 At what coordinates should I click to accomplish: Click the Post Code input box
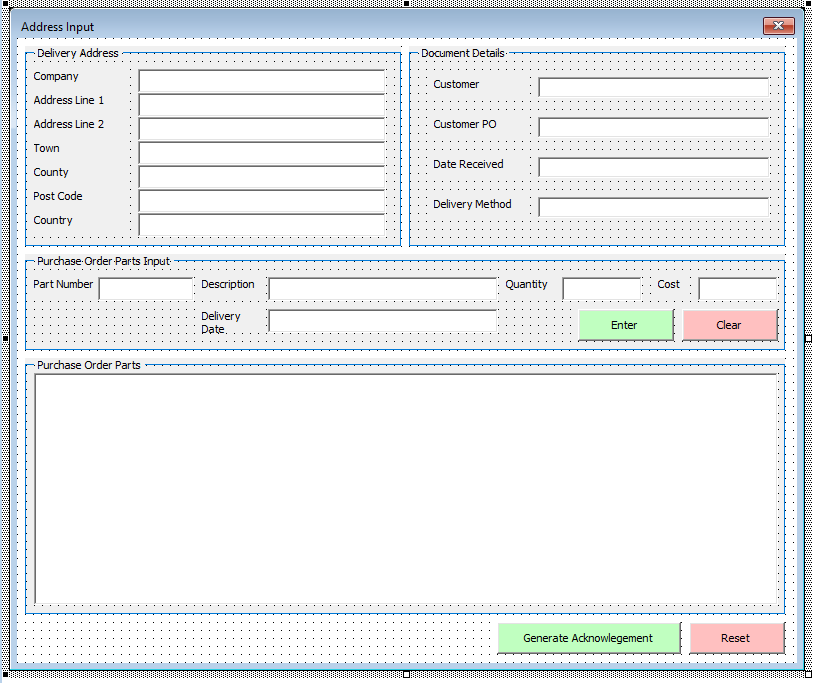(261, 201)
